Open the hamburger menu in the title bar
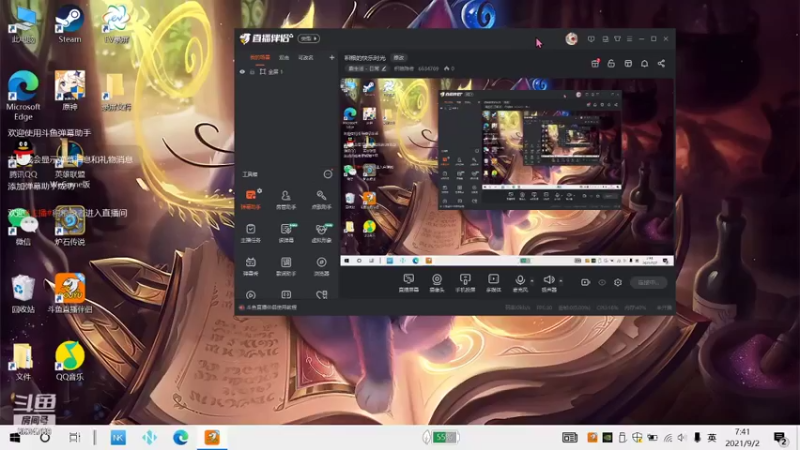The image size is (800, 450). click(x=630, y=39)
